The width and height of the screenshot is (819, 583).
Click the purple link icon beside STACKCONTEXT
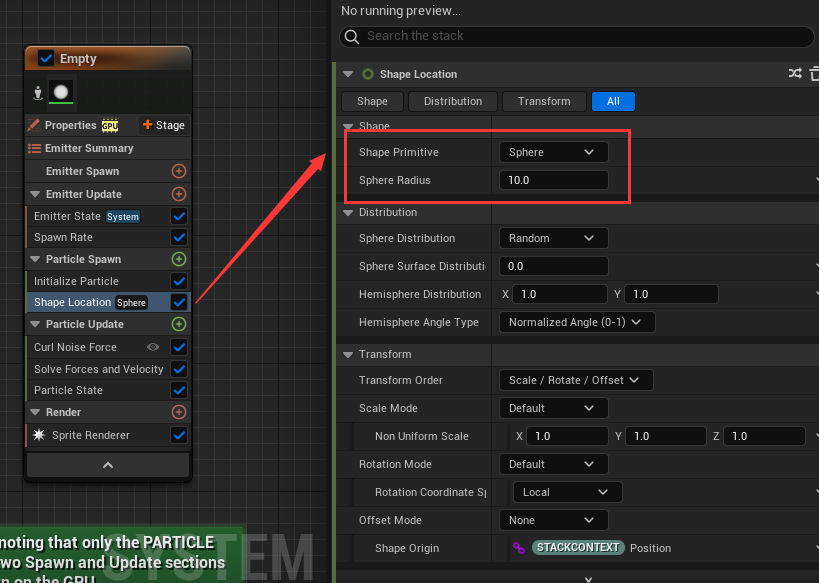[519, 548]
